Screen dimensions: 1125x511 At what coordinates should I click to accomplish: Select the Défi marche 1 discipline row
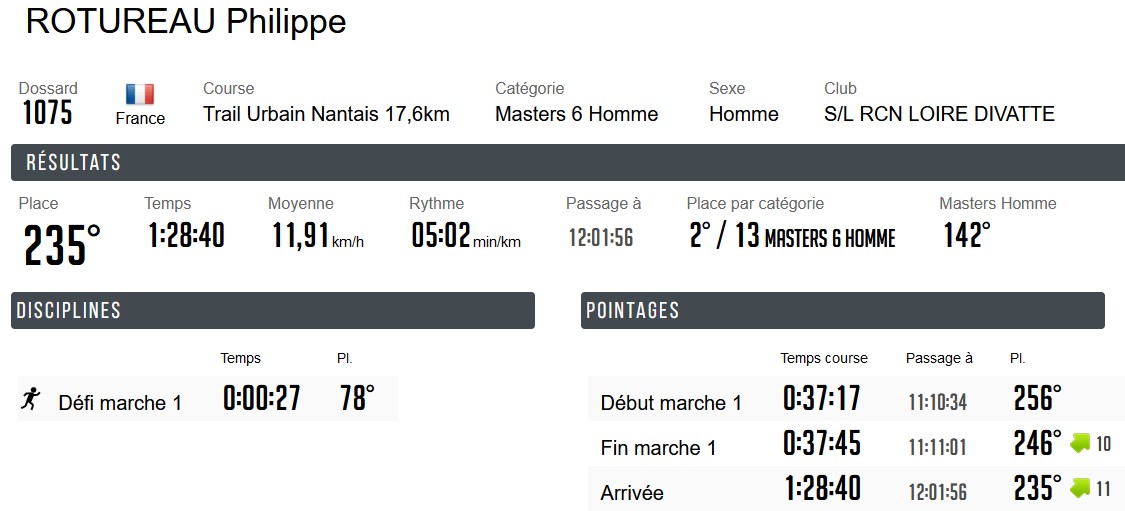[x=207, y=400]
